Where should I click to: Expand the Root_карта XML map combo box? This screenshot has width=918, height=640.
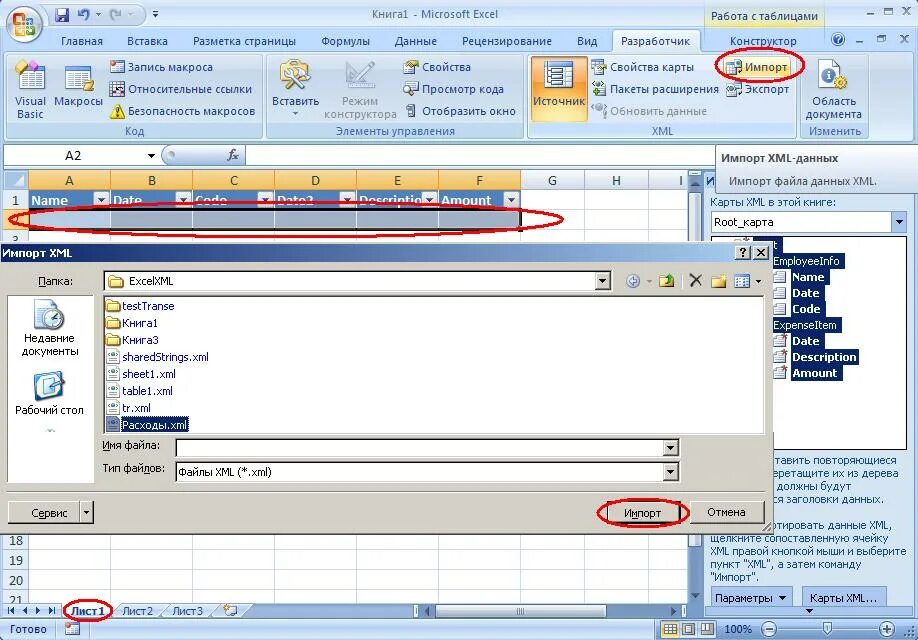[899, 222]
